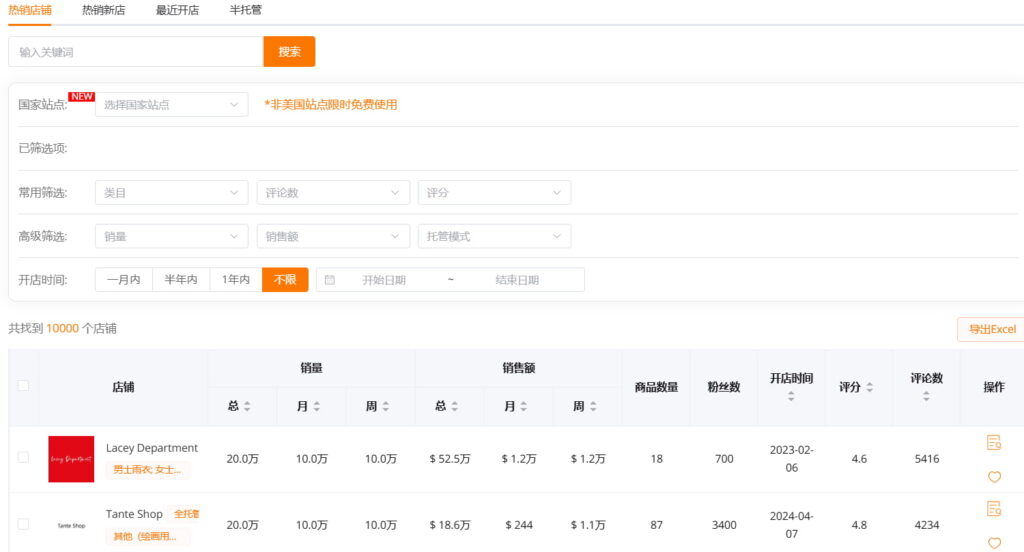The height and width of the screenshot is (552, 1024).
Task: Toggle the select-all stores checkbox
Action: (x=24, y=385)
